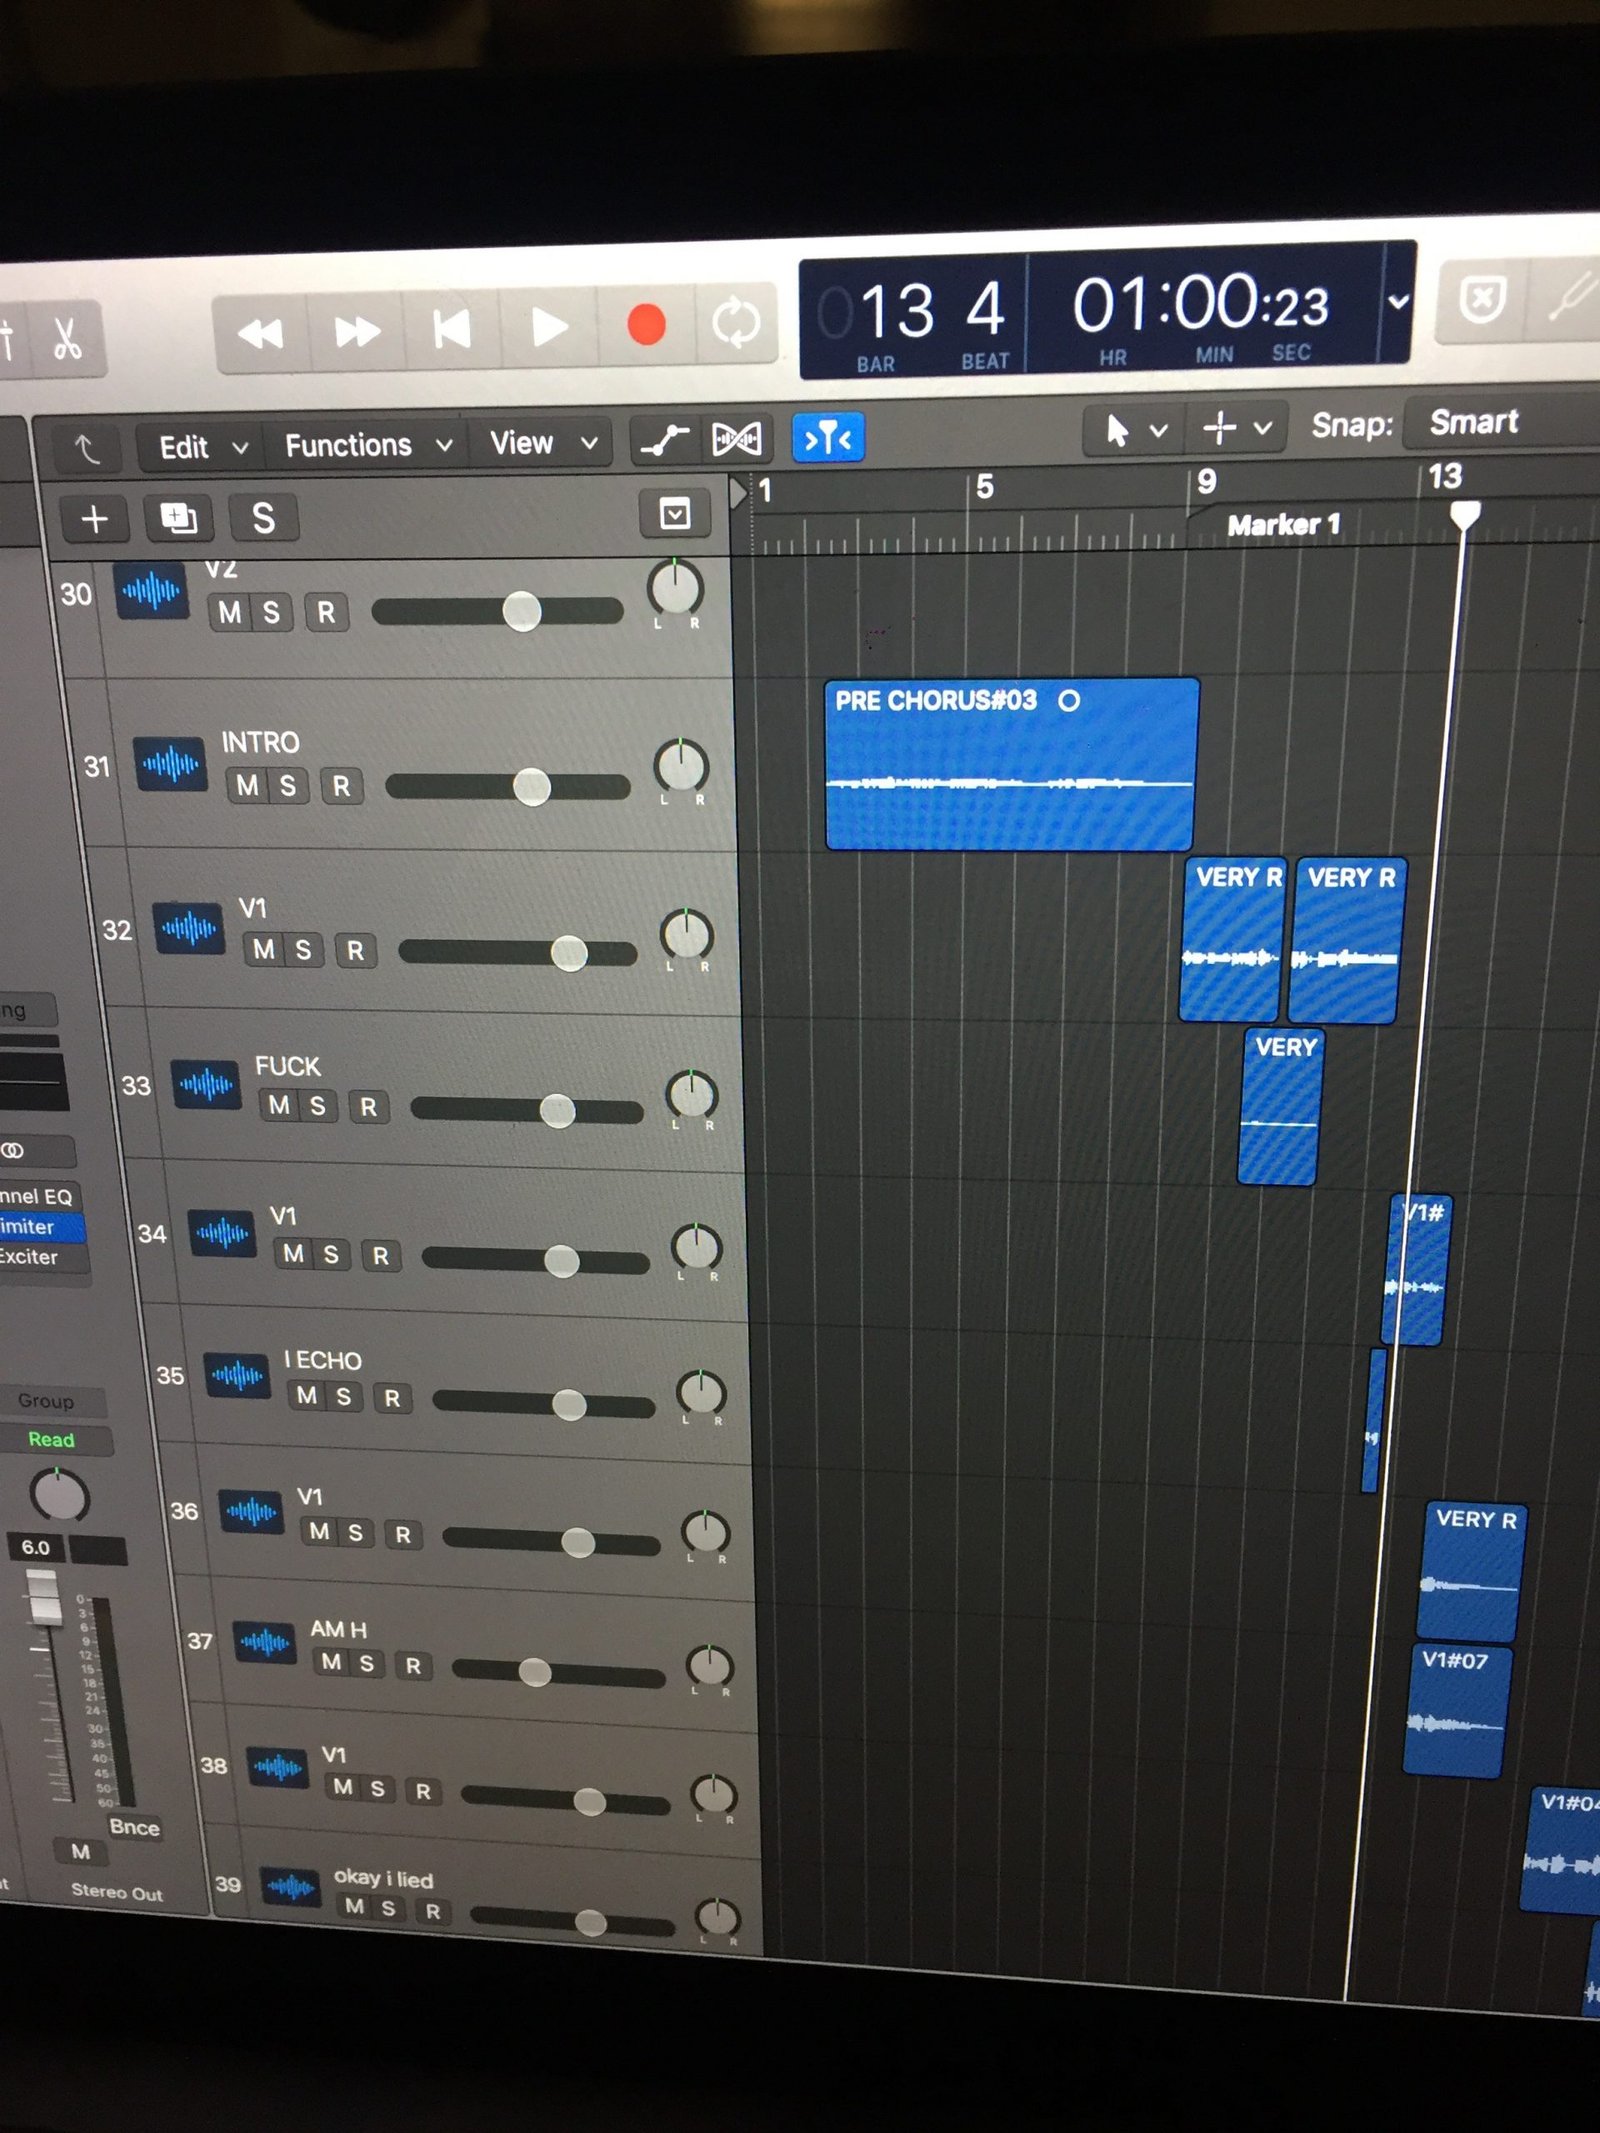Open the left-click pointer tool menu
Screen dimensions: 1600x2133
[1136, 430]
